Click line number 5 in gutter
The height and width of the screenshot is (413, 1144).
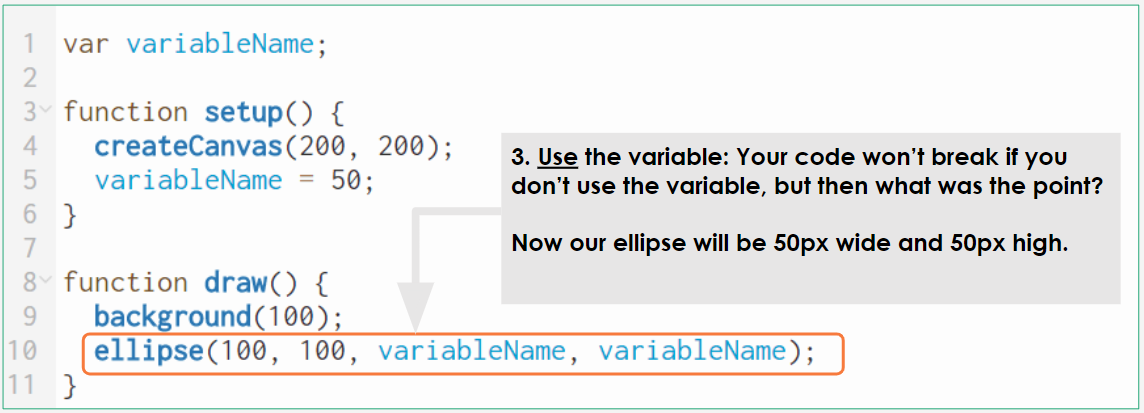(29, 180)
